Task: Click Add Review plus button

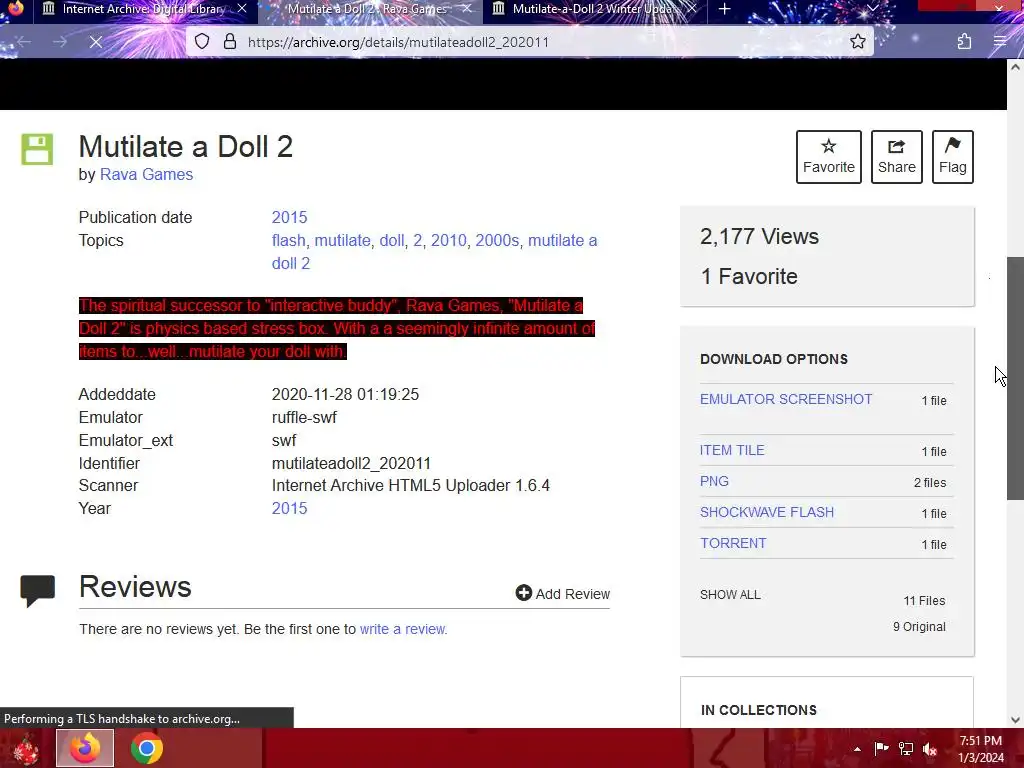Action: (x=562, y=594)
